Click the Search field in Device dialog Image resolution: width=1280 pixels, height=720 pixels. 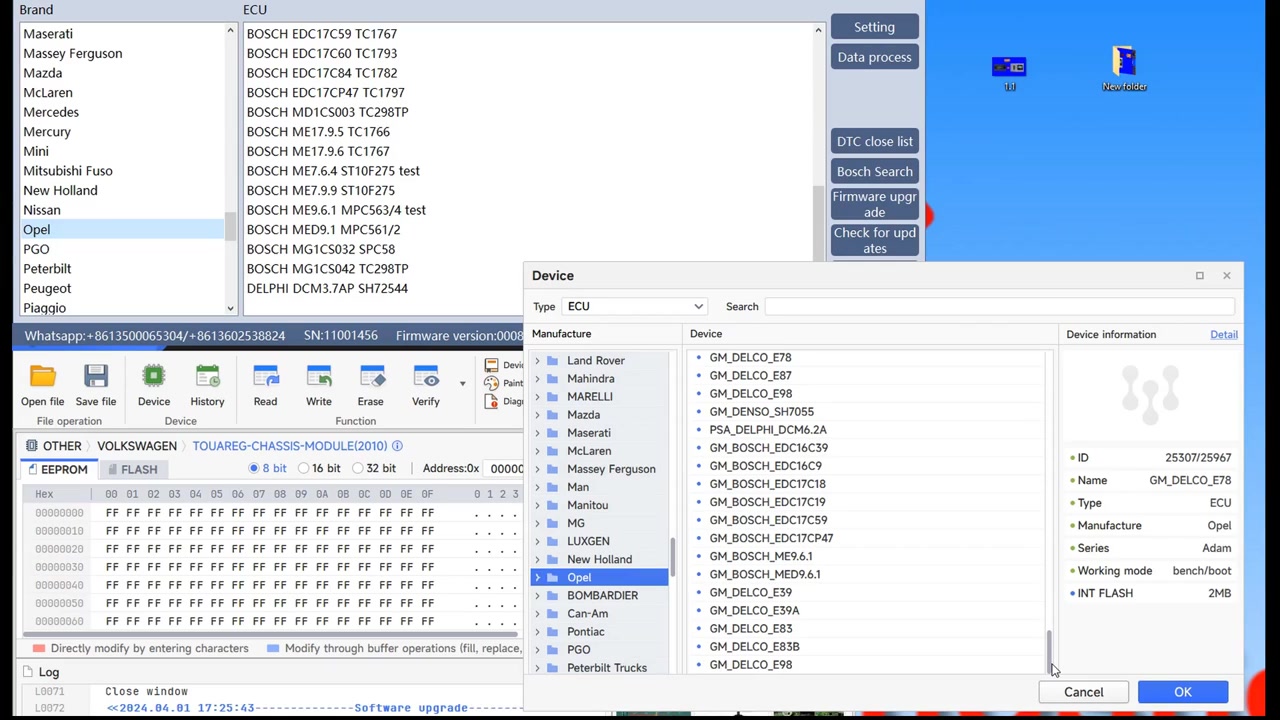tap(1000, 307)
